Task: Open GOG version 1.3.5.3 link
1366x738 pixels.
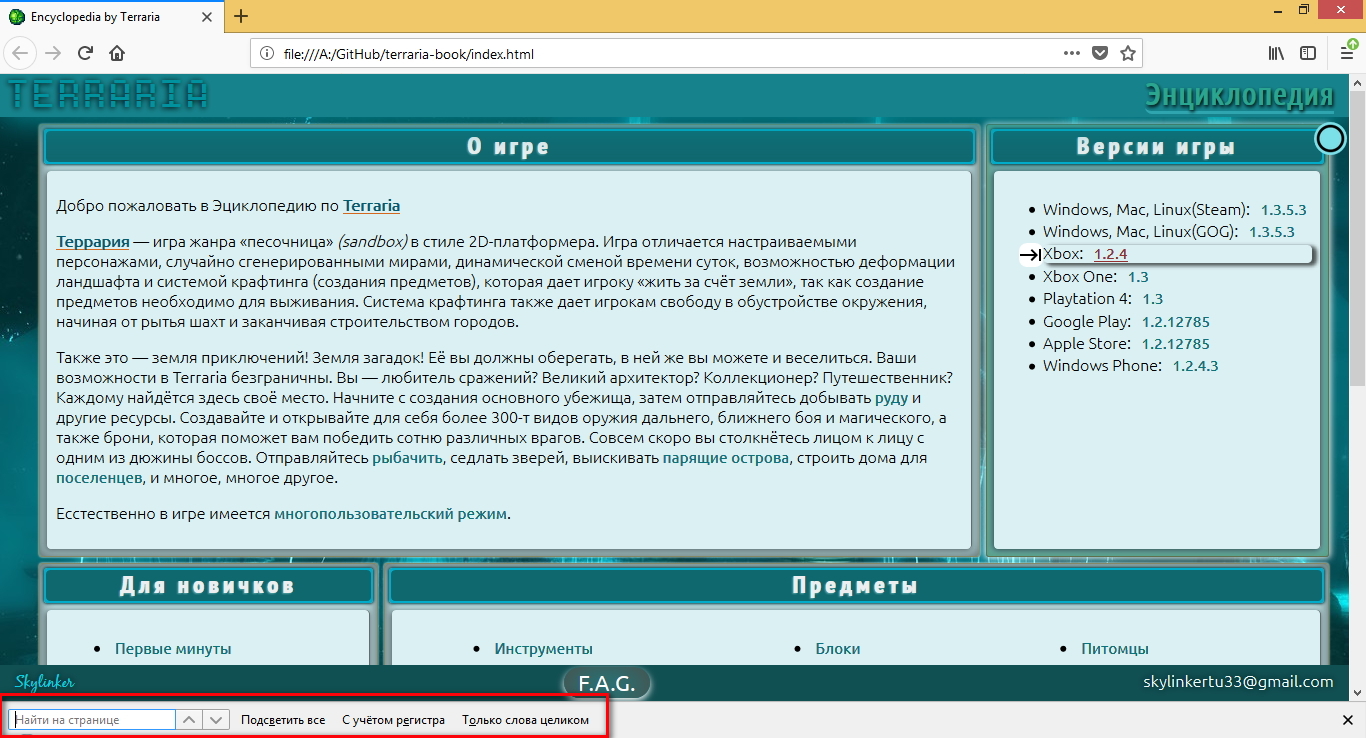Action: pos(1271,232)
